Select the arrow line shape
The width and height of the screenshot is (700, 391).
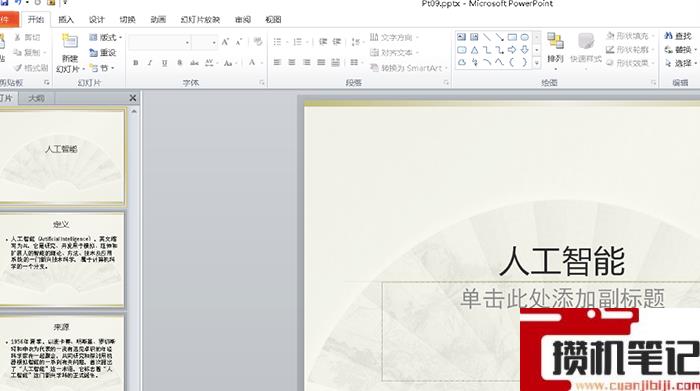[x=500, y=37]
